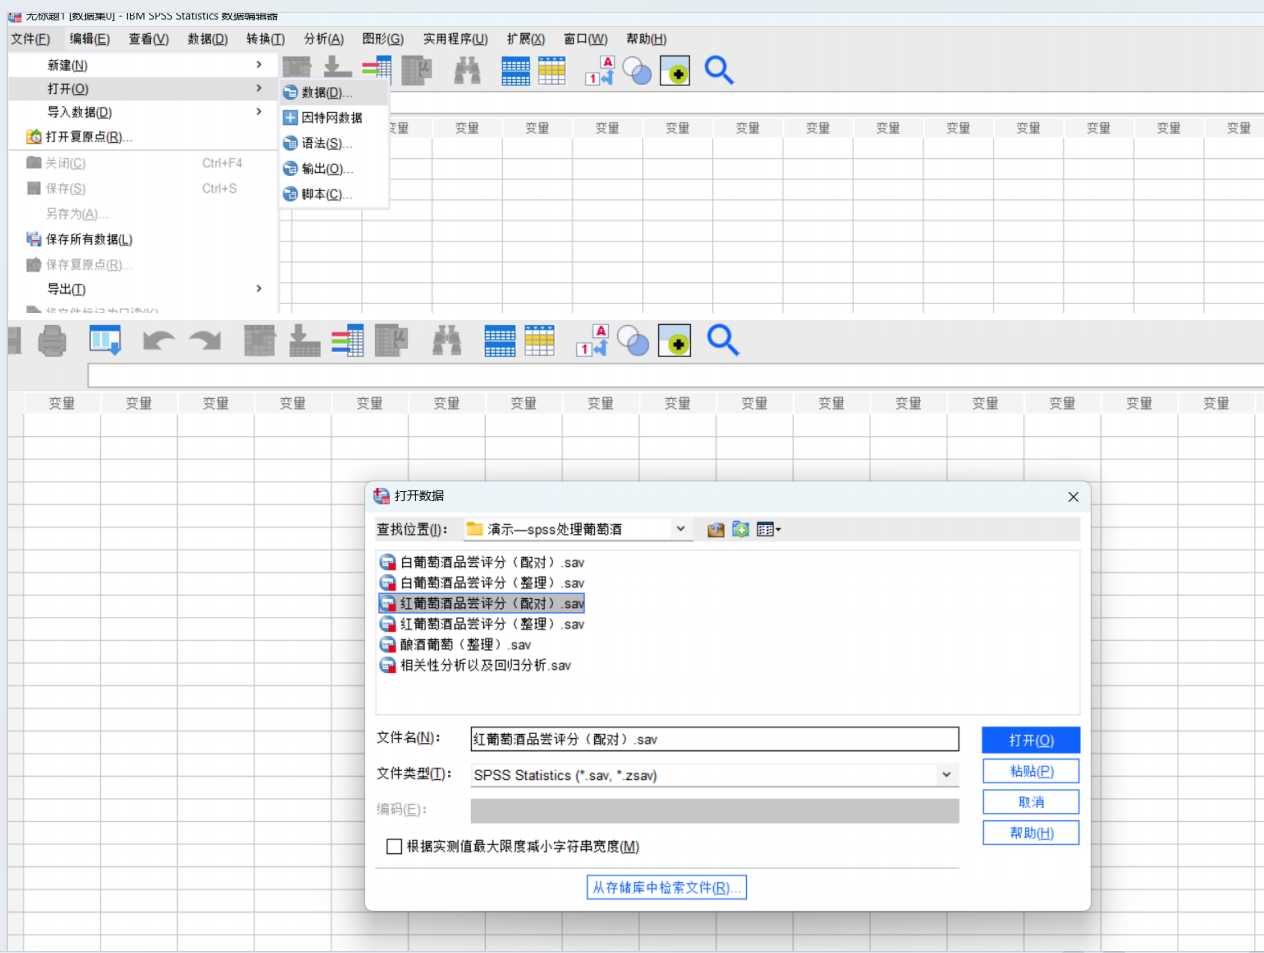Expand the 新建(N) submenu arrow

pyautogui.click(x=259, y=65)
